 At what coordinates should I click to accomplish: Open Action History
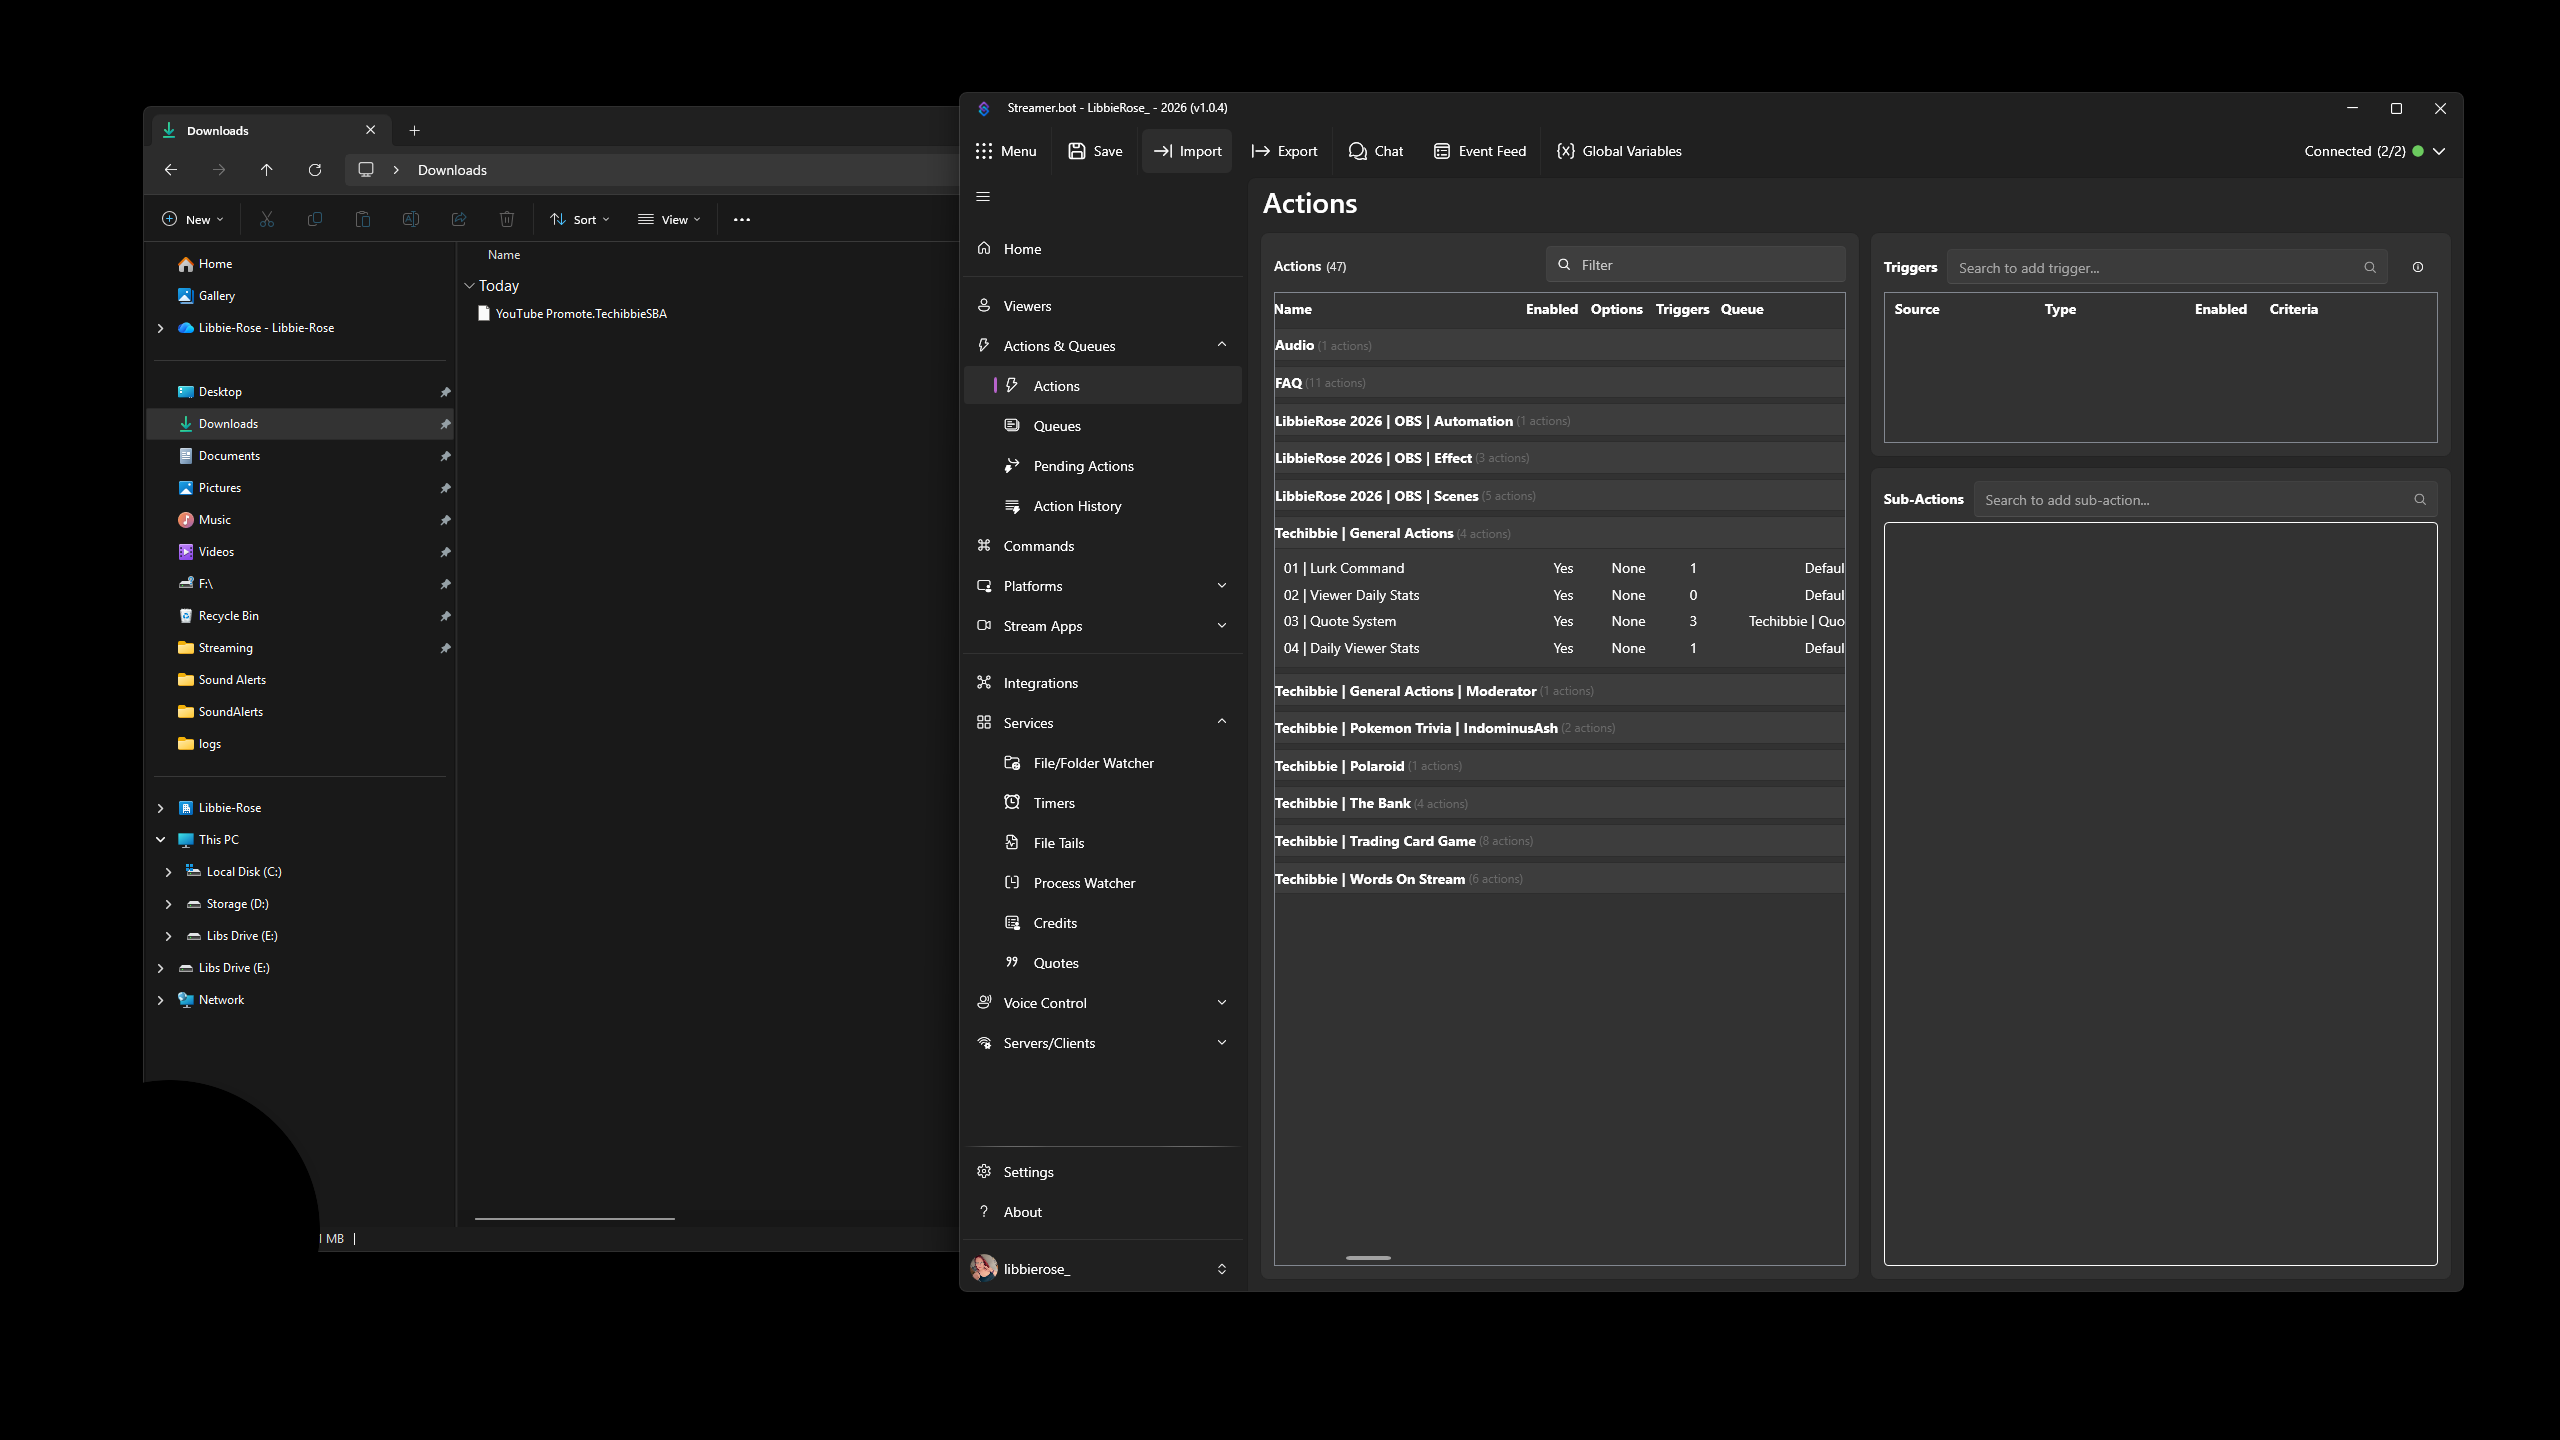1102,506
